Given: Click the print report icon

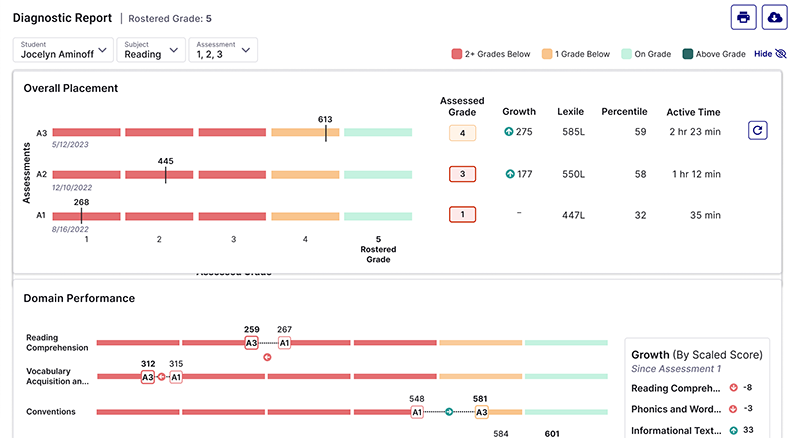Looking at the screenshot, I should pos(743,17).
